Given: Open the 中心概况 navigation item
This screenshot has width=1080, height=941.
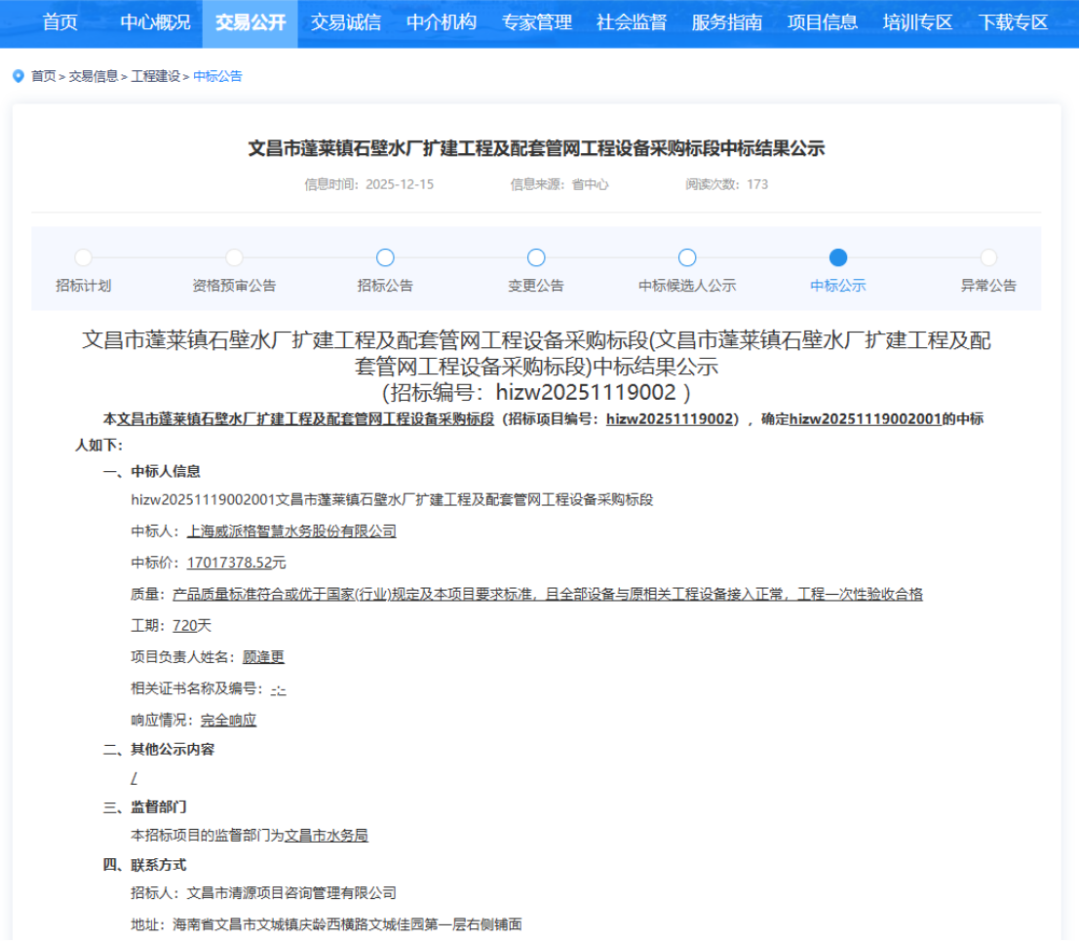Looking at the screenshot, I should tap(155, 23).
